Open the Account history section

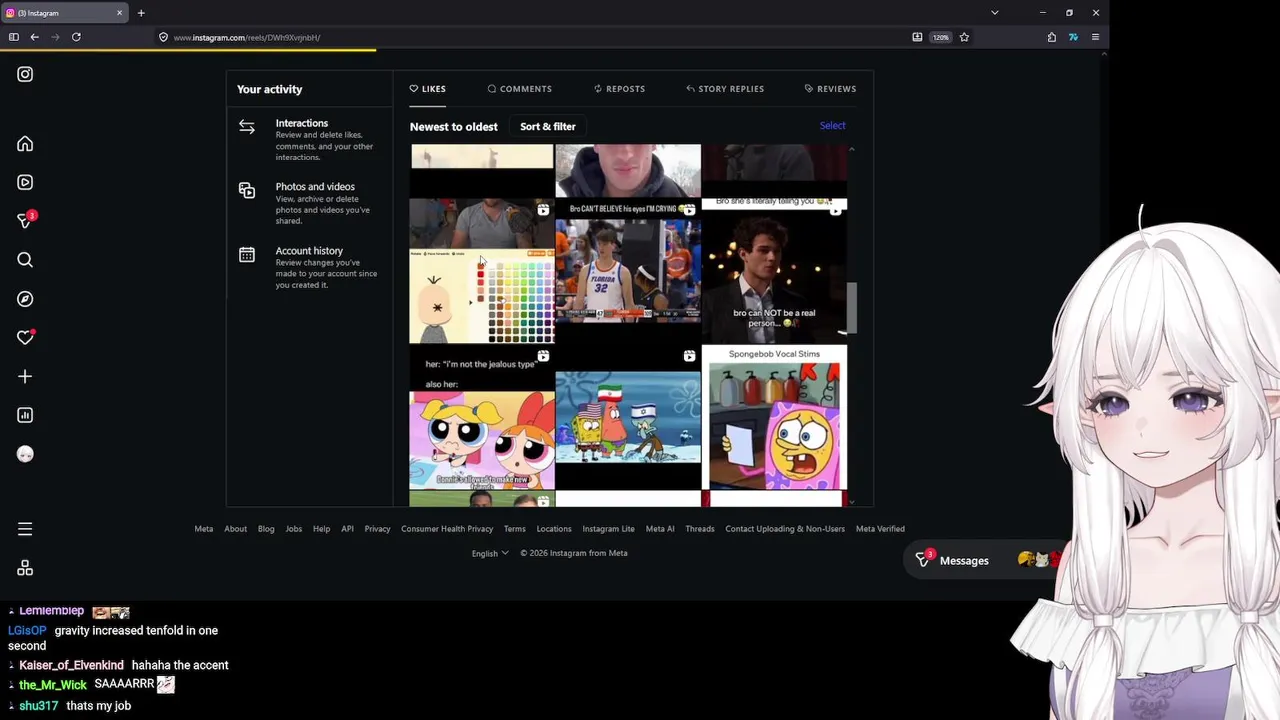(309, 268)
